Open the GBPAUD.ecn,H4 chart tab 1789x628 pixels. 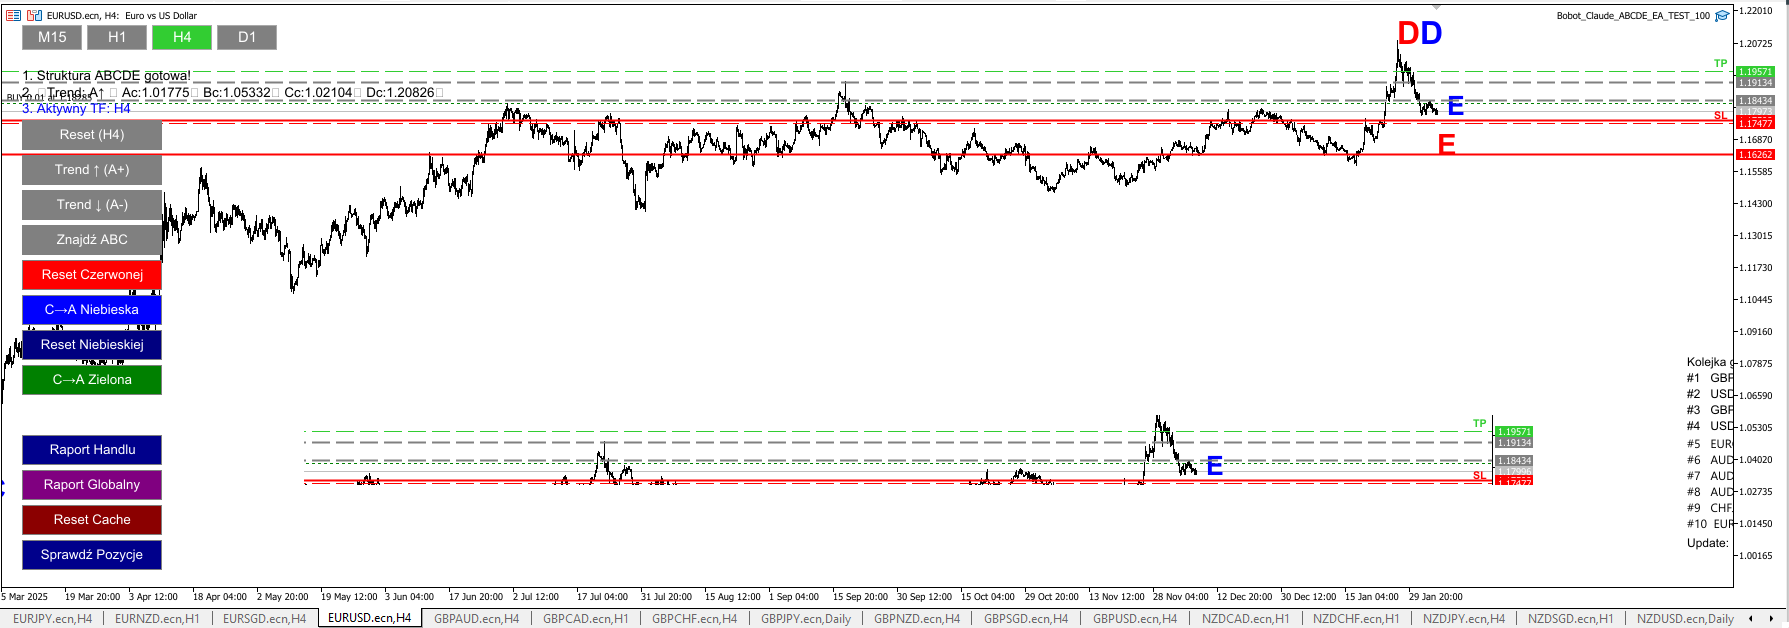(476, 619)
